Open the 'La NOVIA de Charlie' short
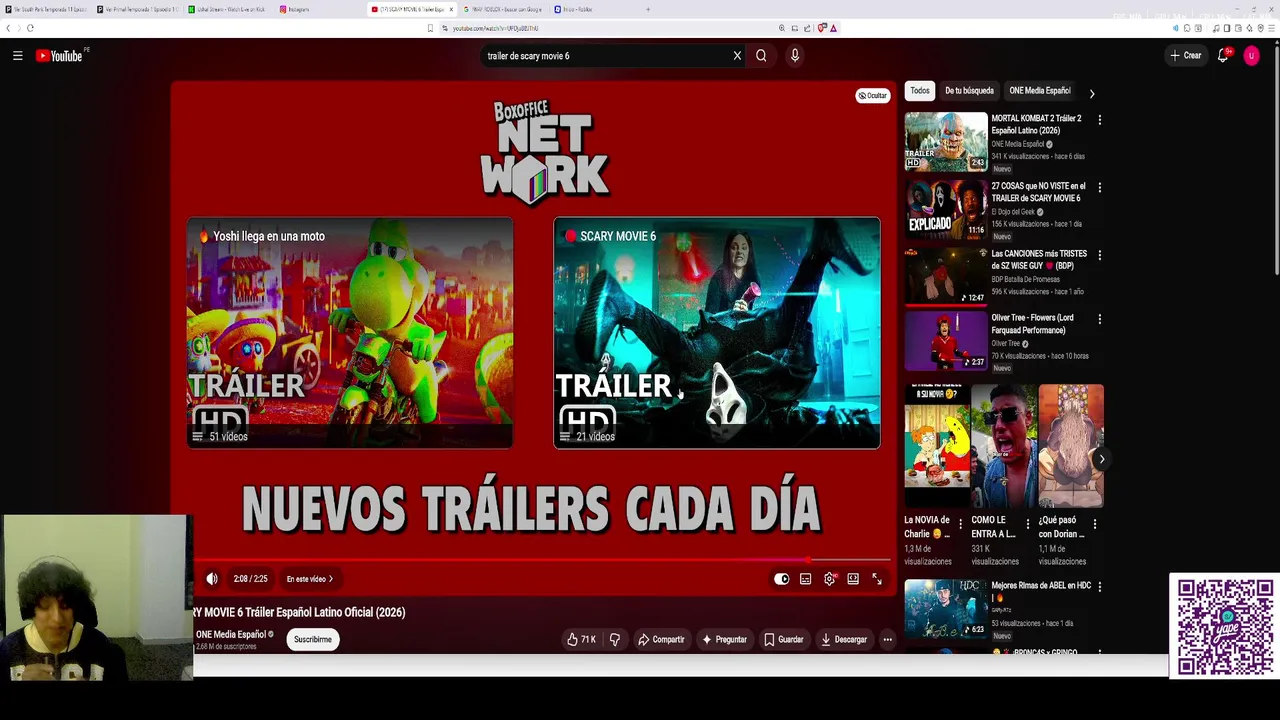This screenshot has height=720, width=1280. coord(937,446)
